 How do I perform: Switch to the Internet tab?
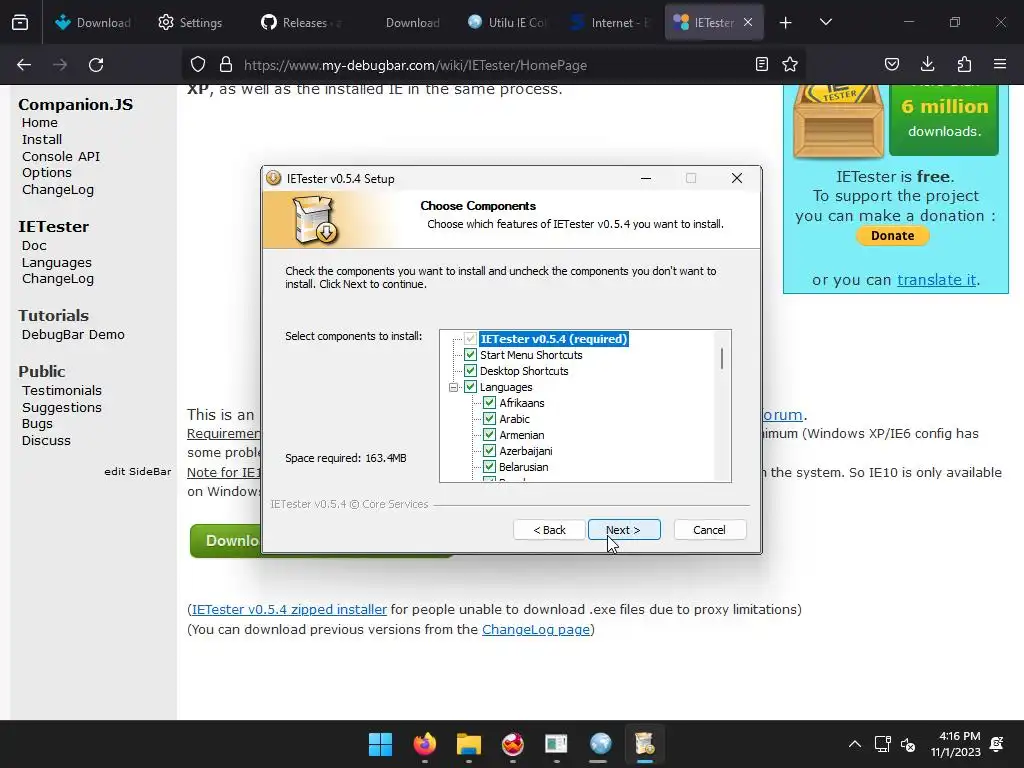coord(611,22)
